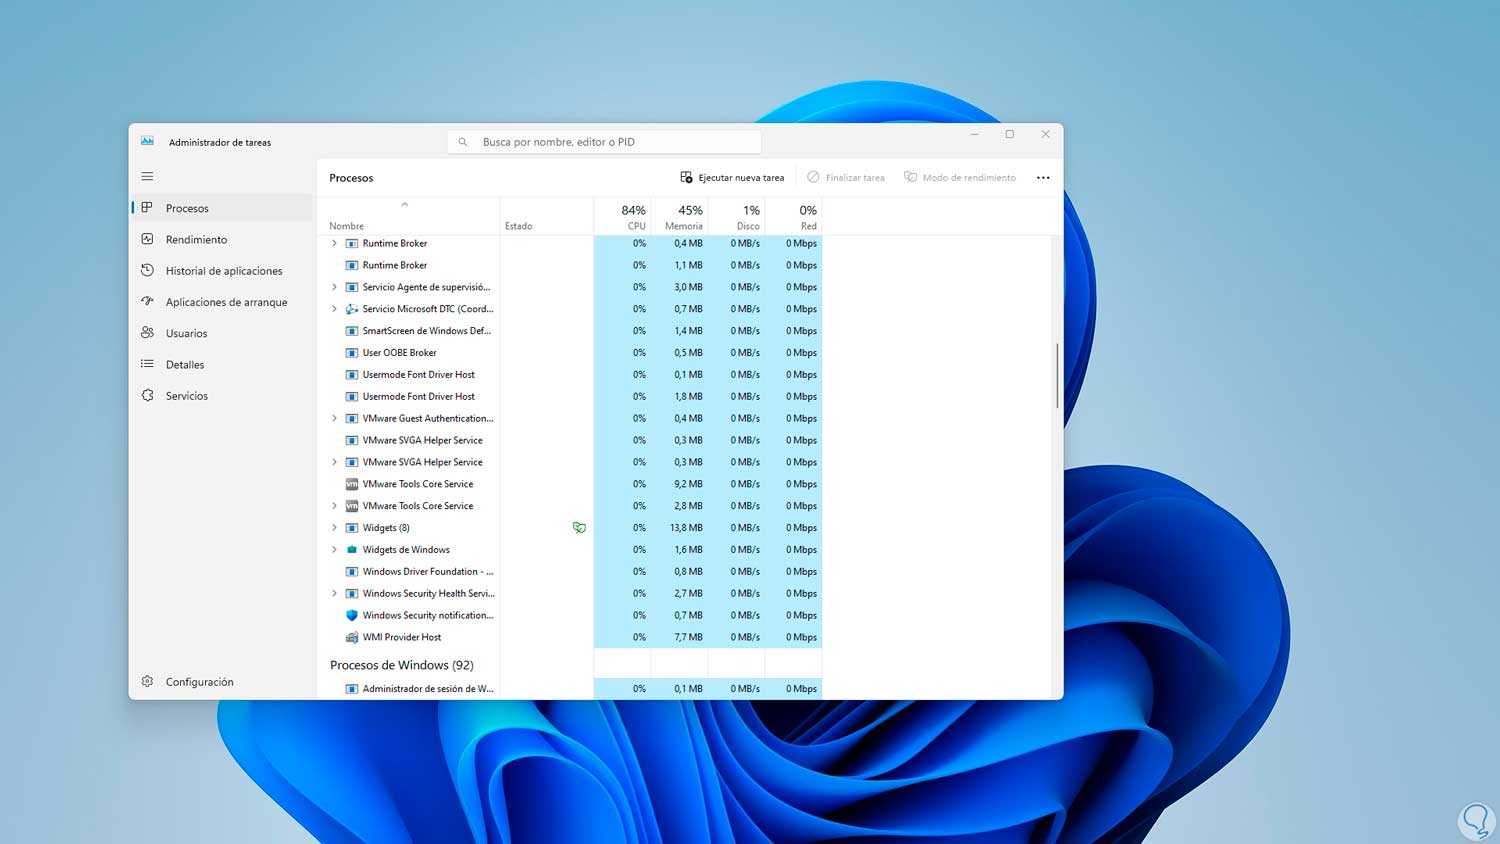Viewport: 1500px width, 844px height.
Task: Click the WMI Provider Host icon
Action: (351, 637)
